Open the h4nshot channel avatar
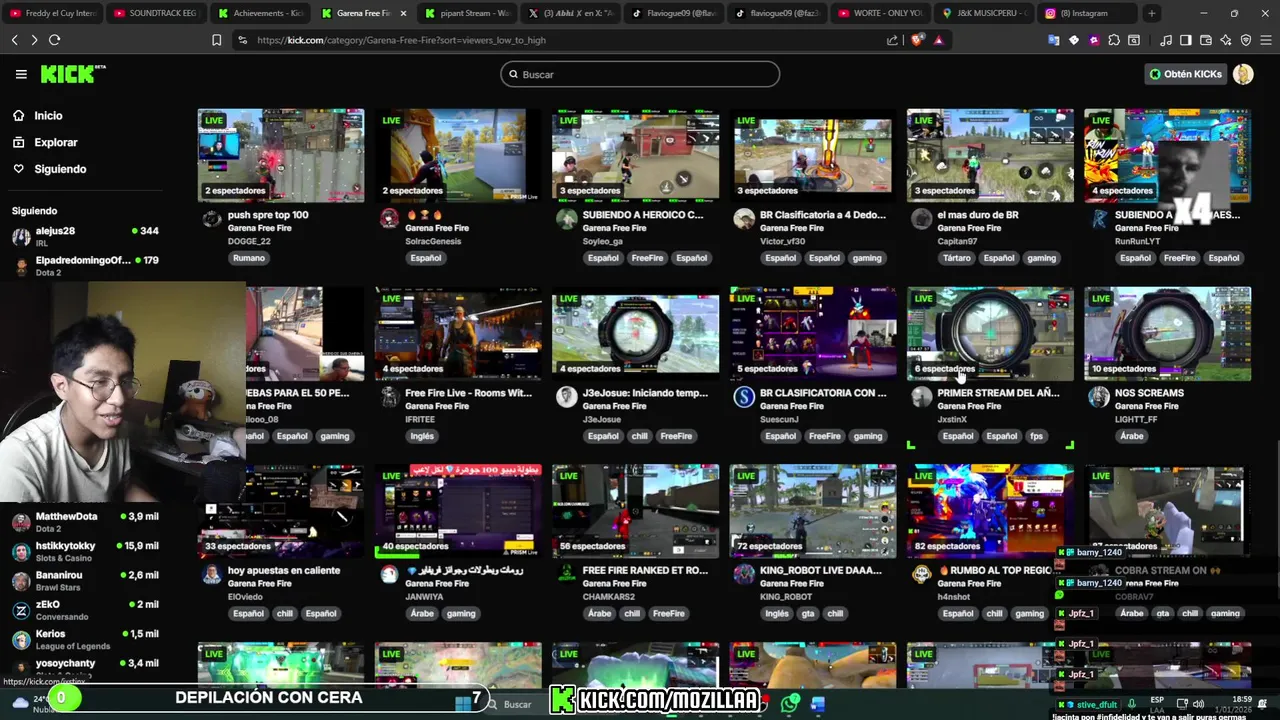Viewport: 1280px width, 720px height. coord(921,574)
